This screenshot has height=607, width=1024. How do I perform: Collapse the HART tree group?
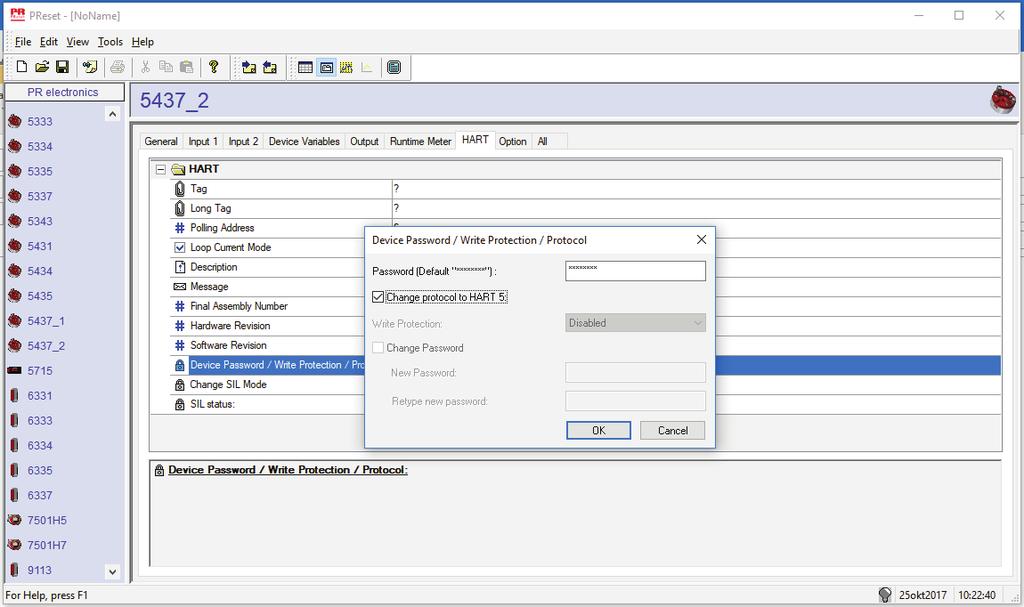(x=160, y=169)
